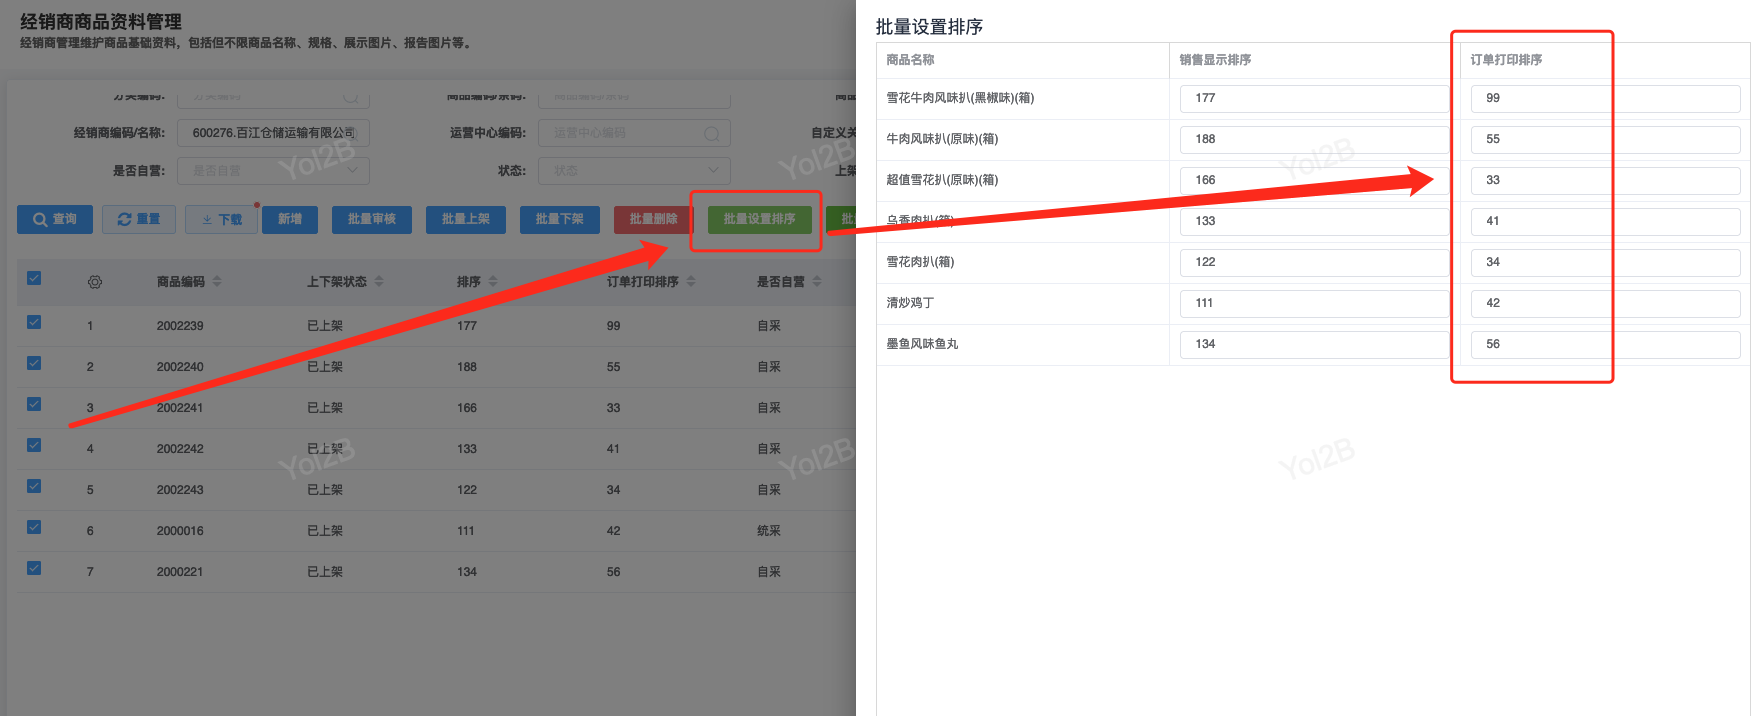Screen dimensions: 1756x716
Task: Edit 订单打印排序 input for 雪花肉扒(箱)
Action: point(1606,262)
